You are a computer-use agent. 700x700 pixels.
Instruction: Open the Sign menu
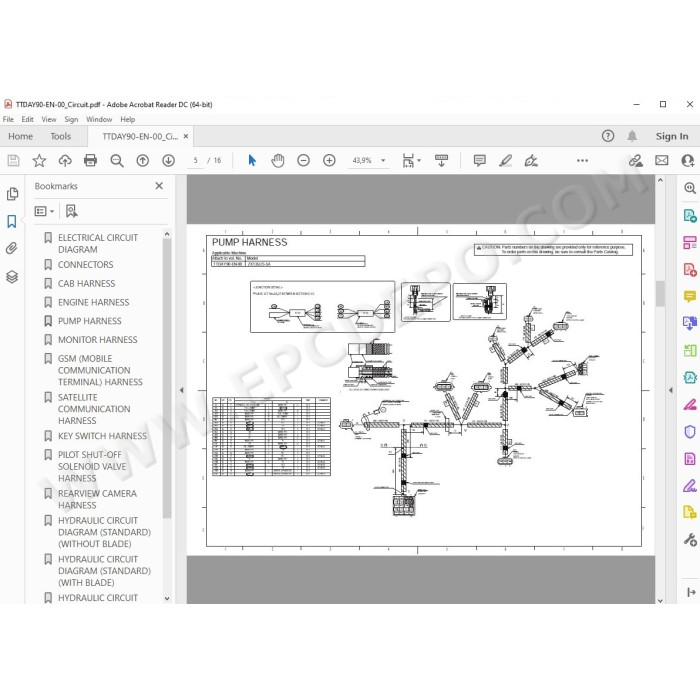coord(71,119)
